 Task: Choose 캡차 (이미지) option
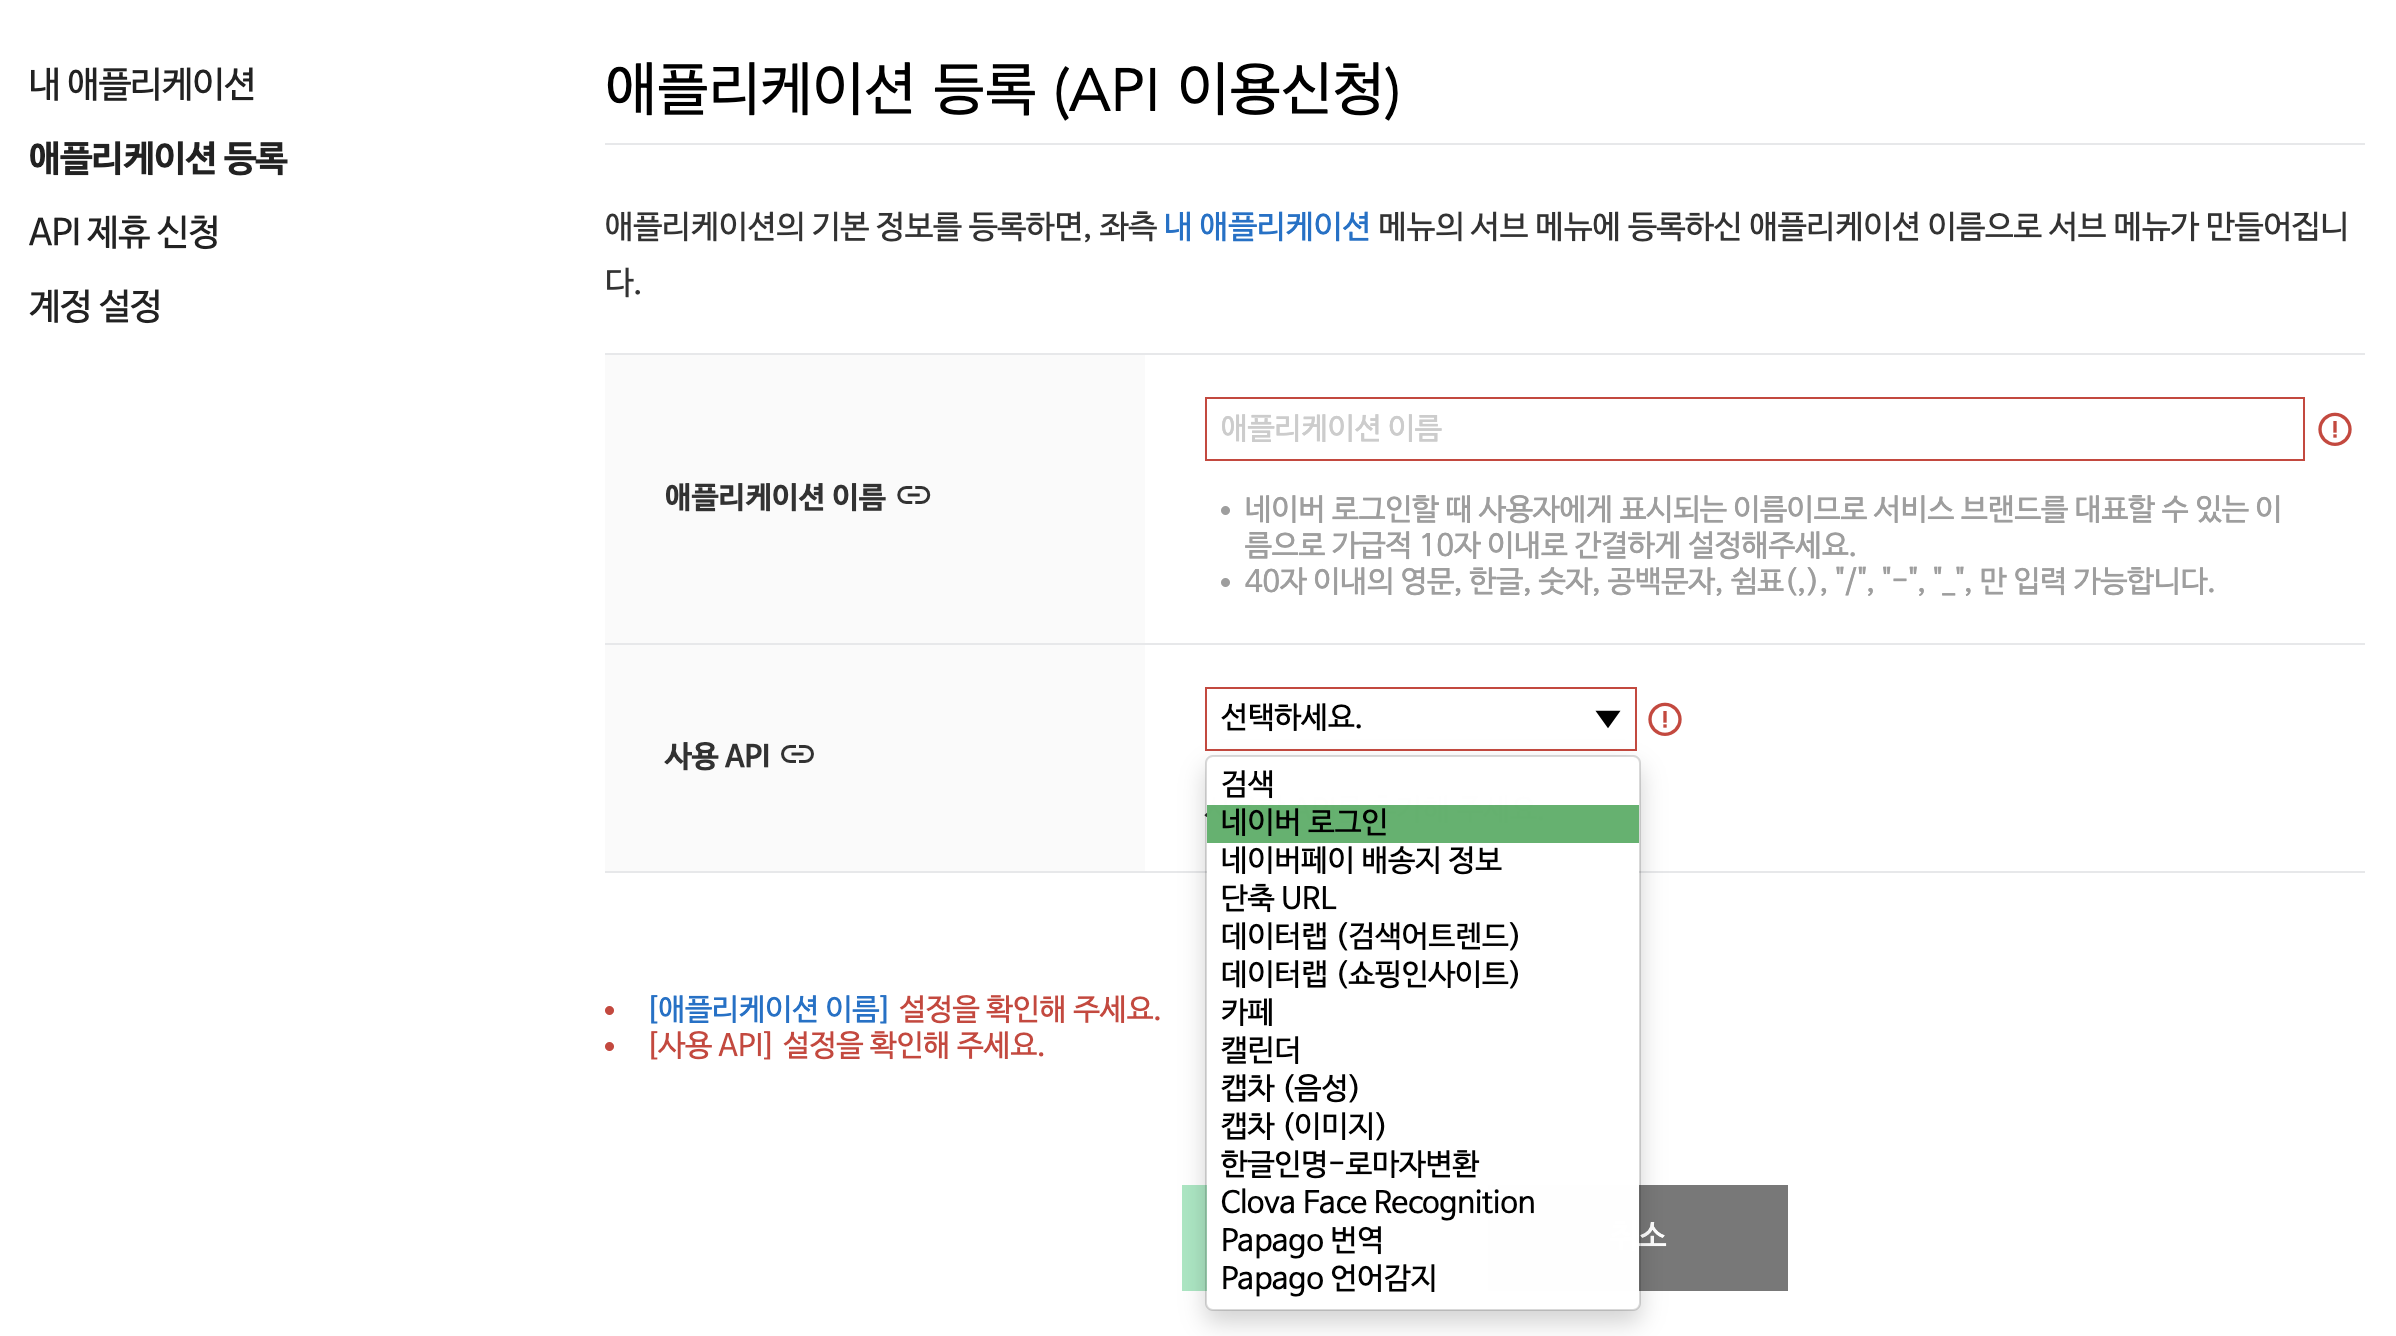(1302, 1126)
